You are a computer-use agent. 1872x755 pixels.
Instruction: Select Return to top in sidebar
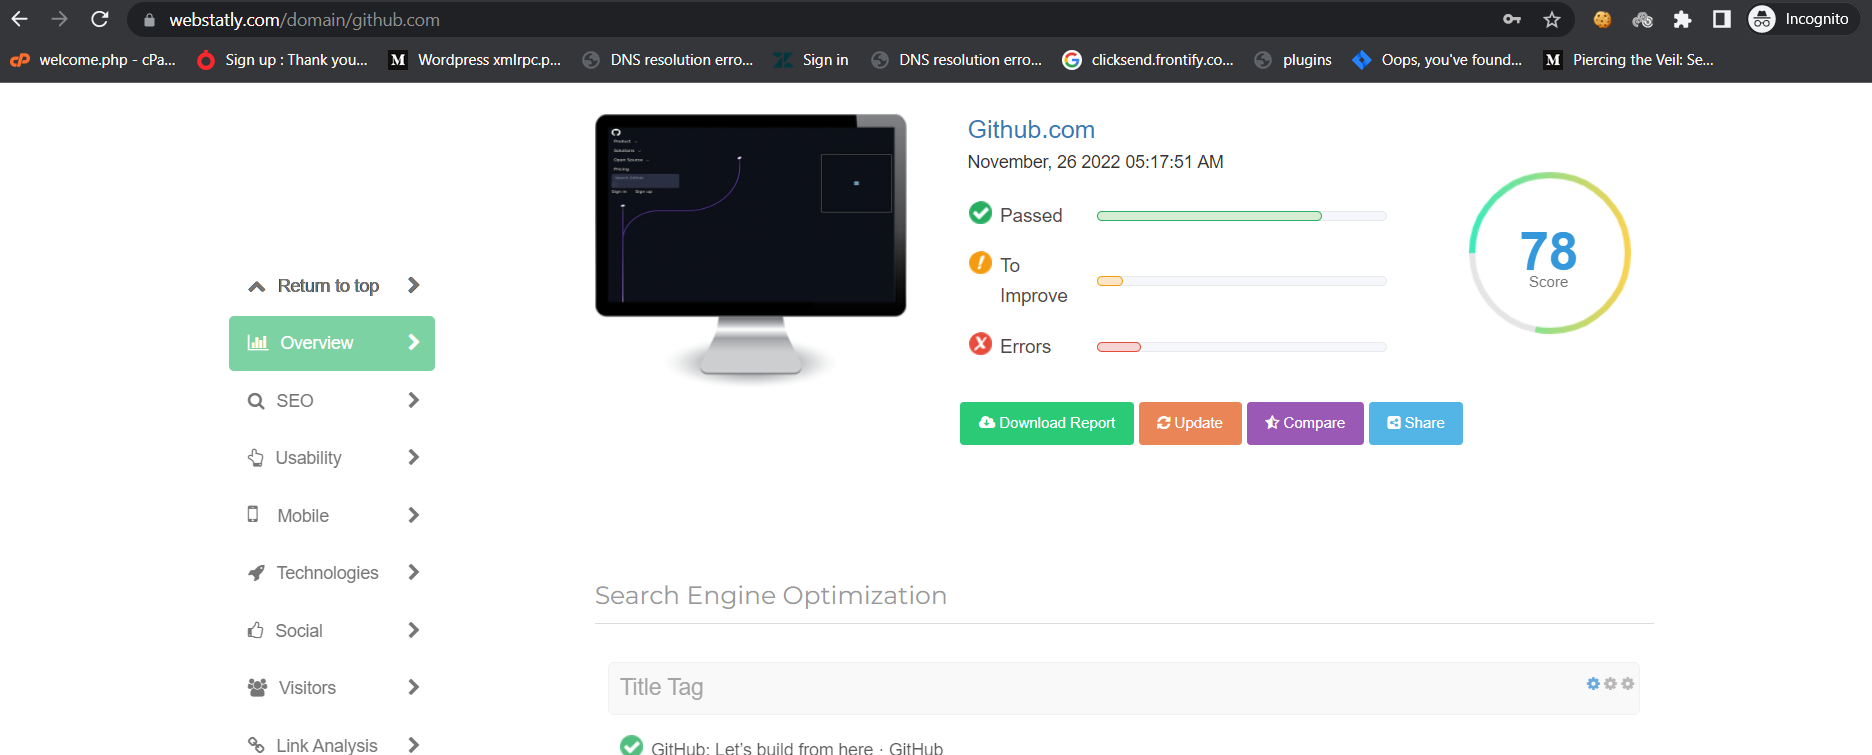point(332,286)
